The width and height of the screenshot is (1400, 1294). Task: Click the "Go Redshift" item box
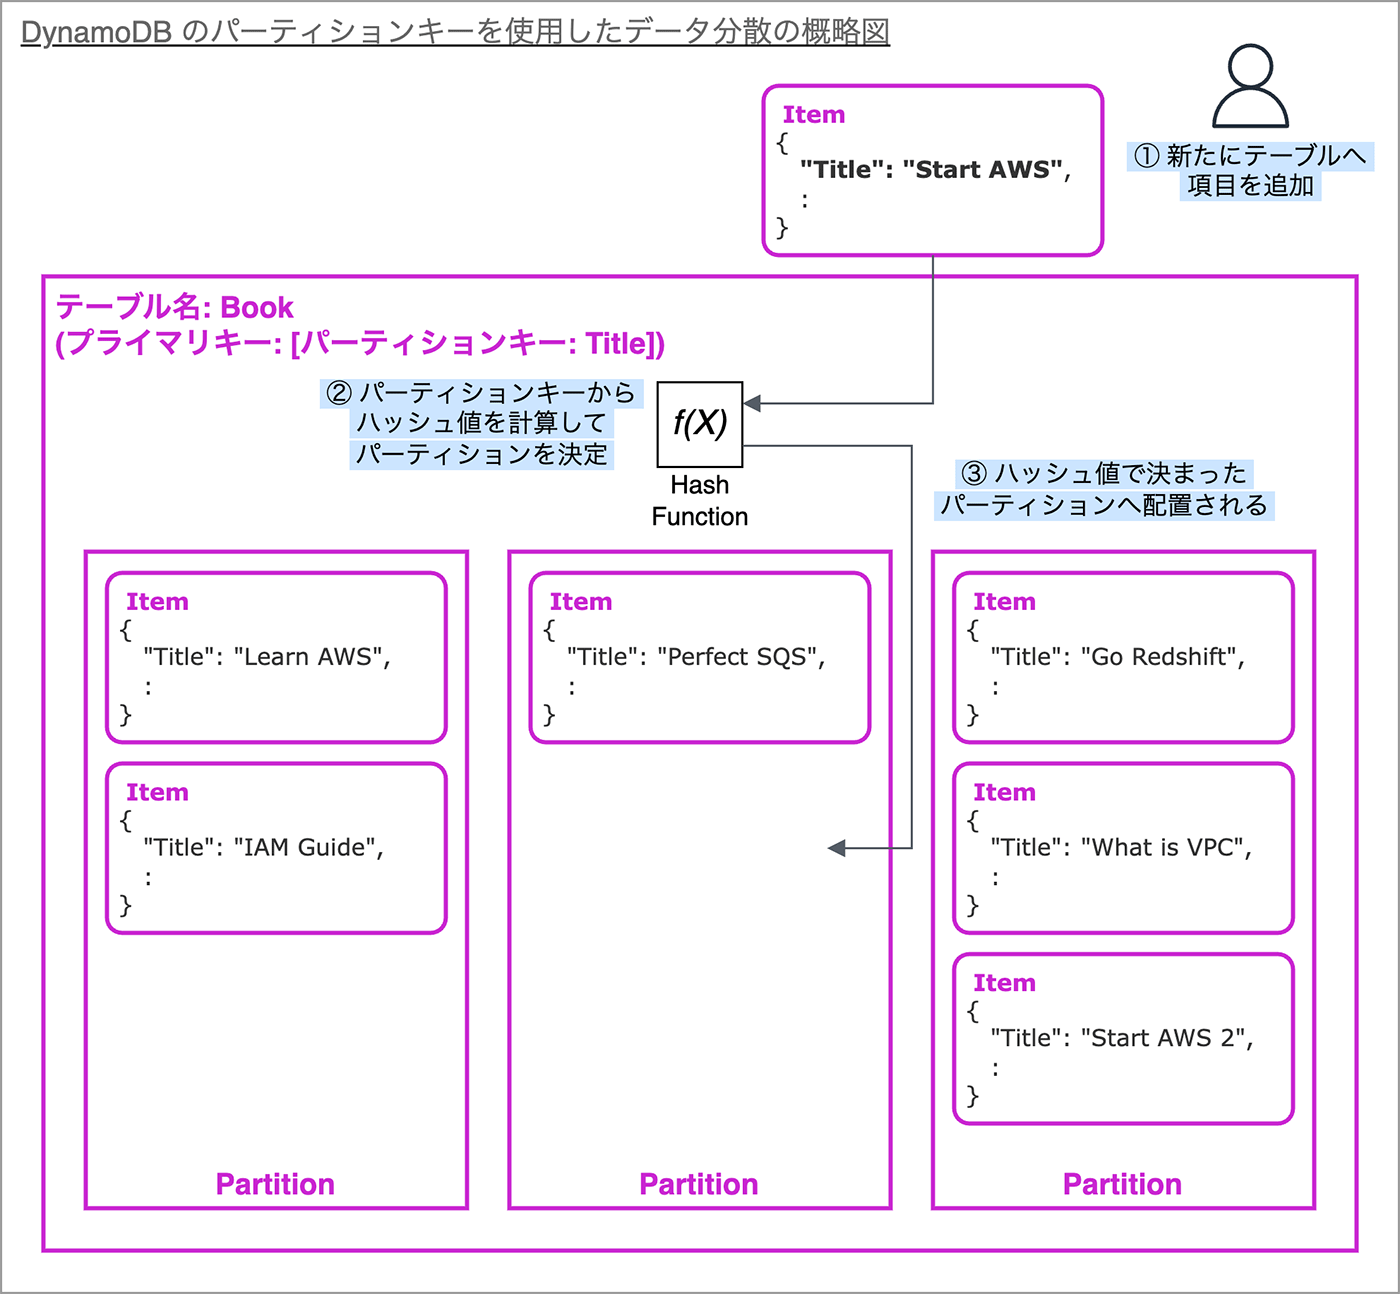coord(1122,657)
